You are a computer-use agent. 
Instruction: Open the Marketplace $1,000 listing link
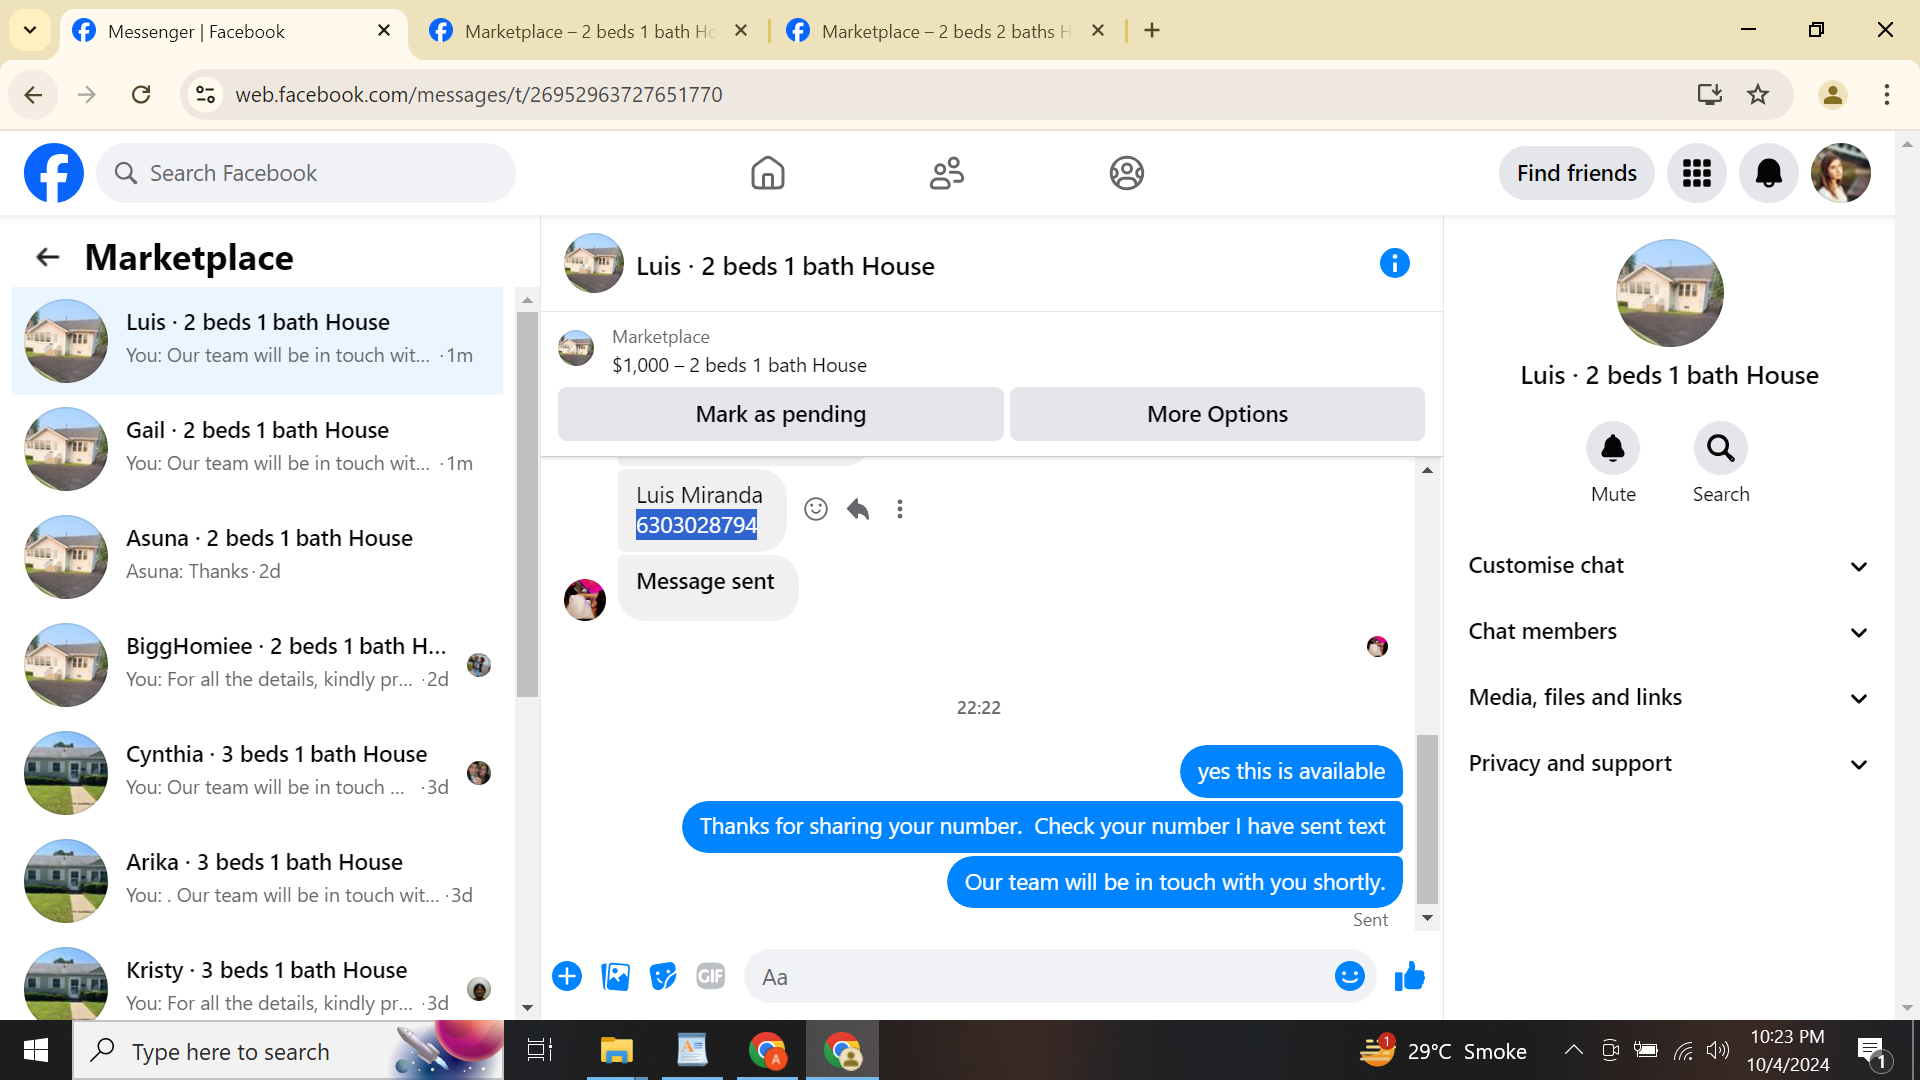click(739, 365)
